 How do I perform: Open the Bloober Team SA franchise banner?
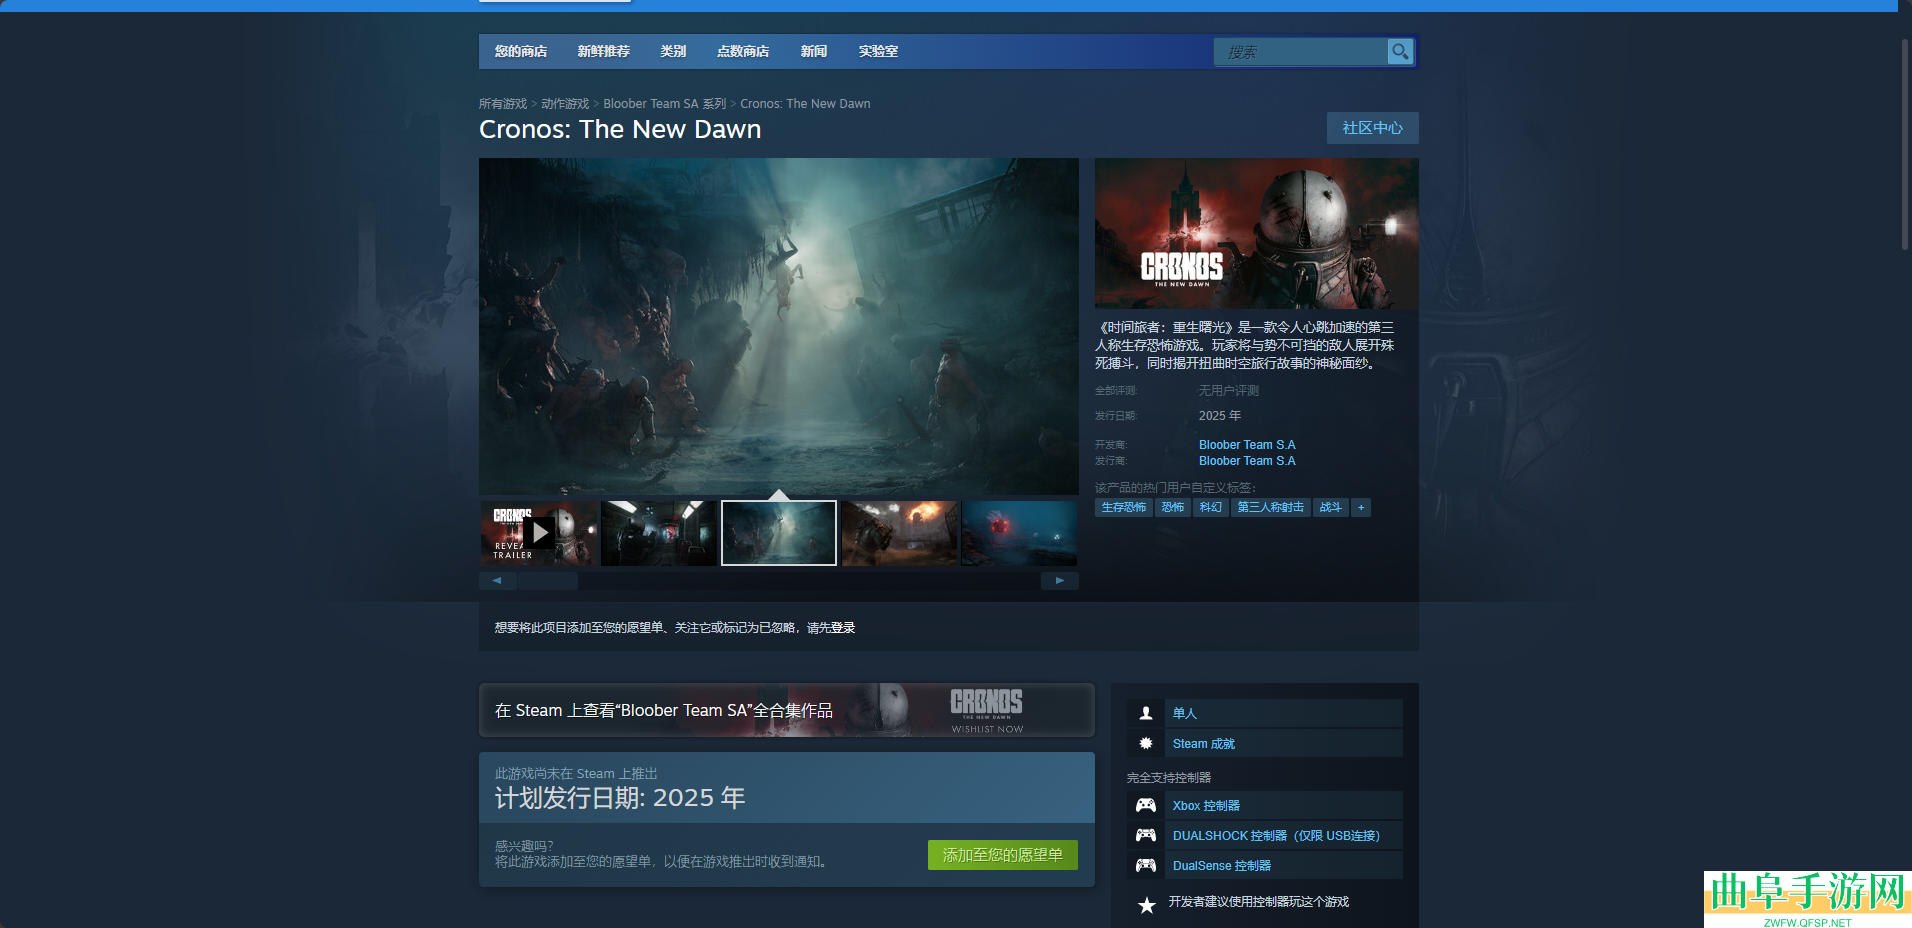click(x=787, y=710)
